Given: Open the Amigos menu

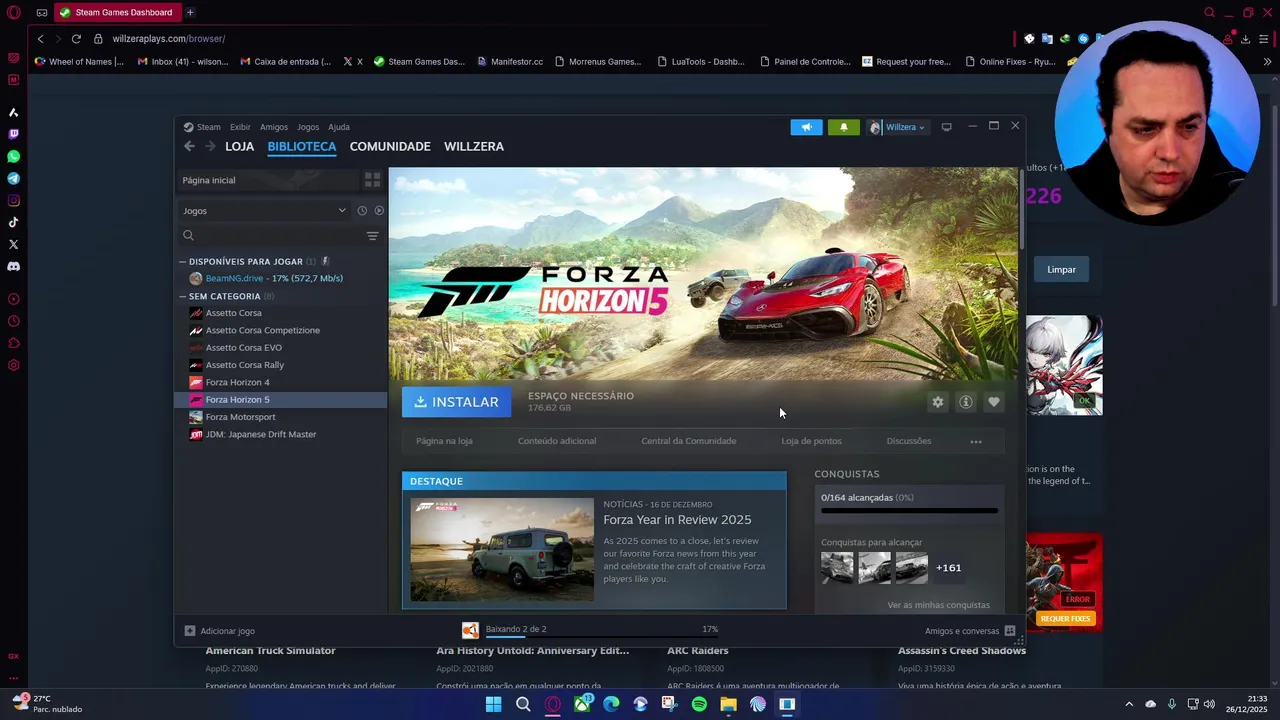Looking at the screenshot, I should click(274, 127).
